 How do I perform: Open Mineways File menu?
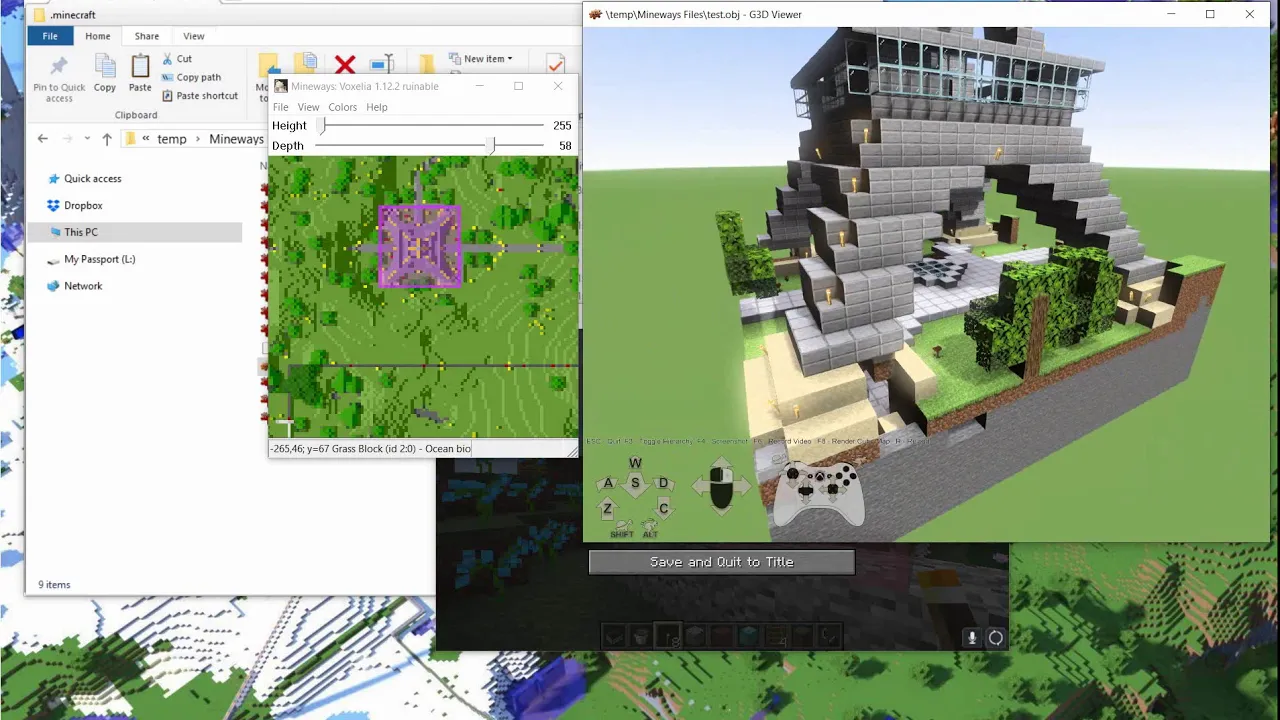coord(281,107)
